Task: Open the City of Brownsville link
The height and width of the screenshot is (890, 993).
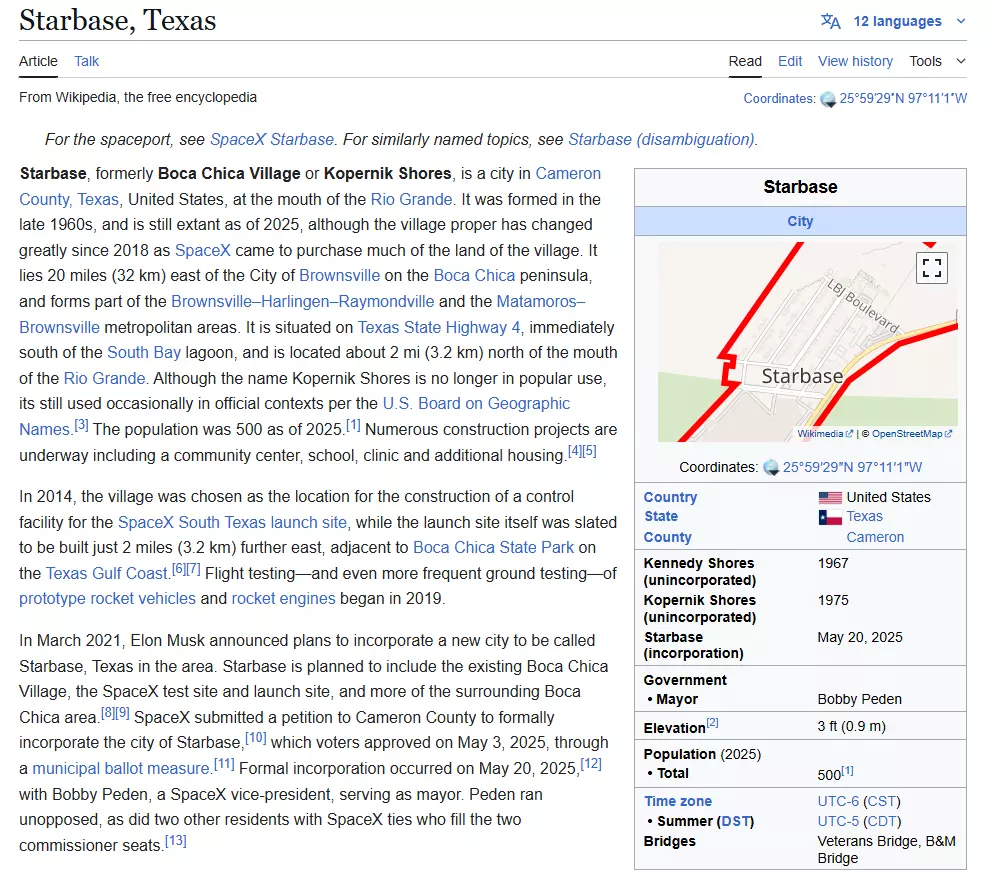Action: [x=339, y=276]
